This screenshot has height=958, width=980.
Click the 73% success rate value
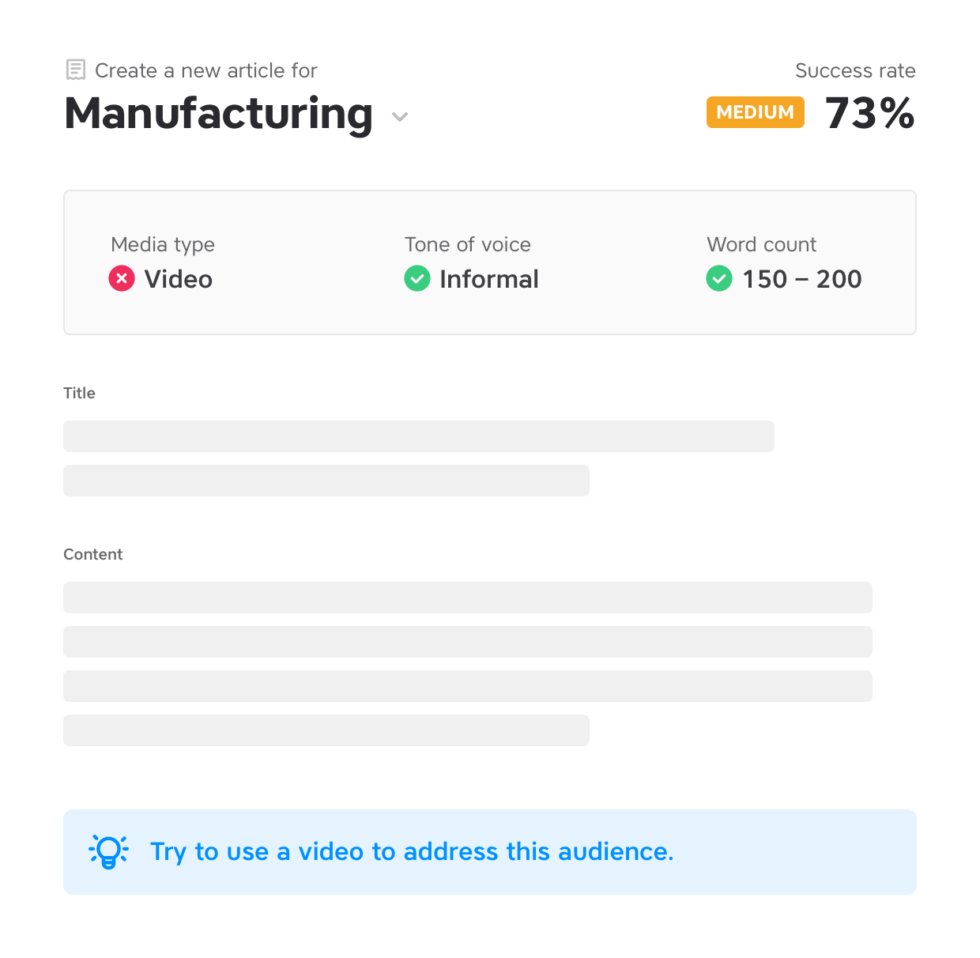[869, 113]
